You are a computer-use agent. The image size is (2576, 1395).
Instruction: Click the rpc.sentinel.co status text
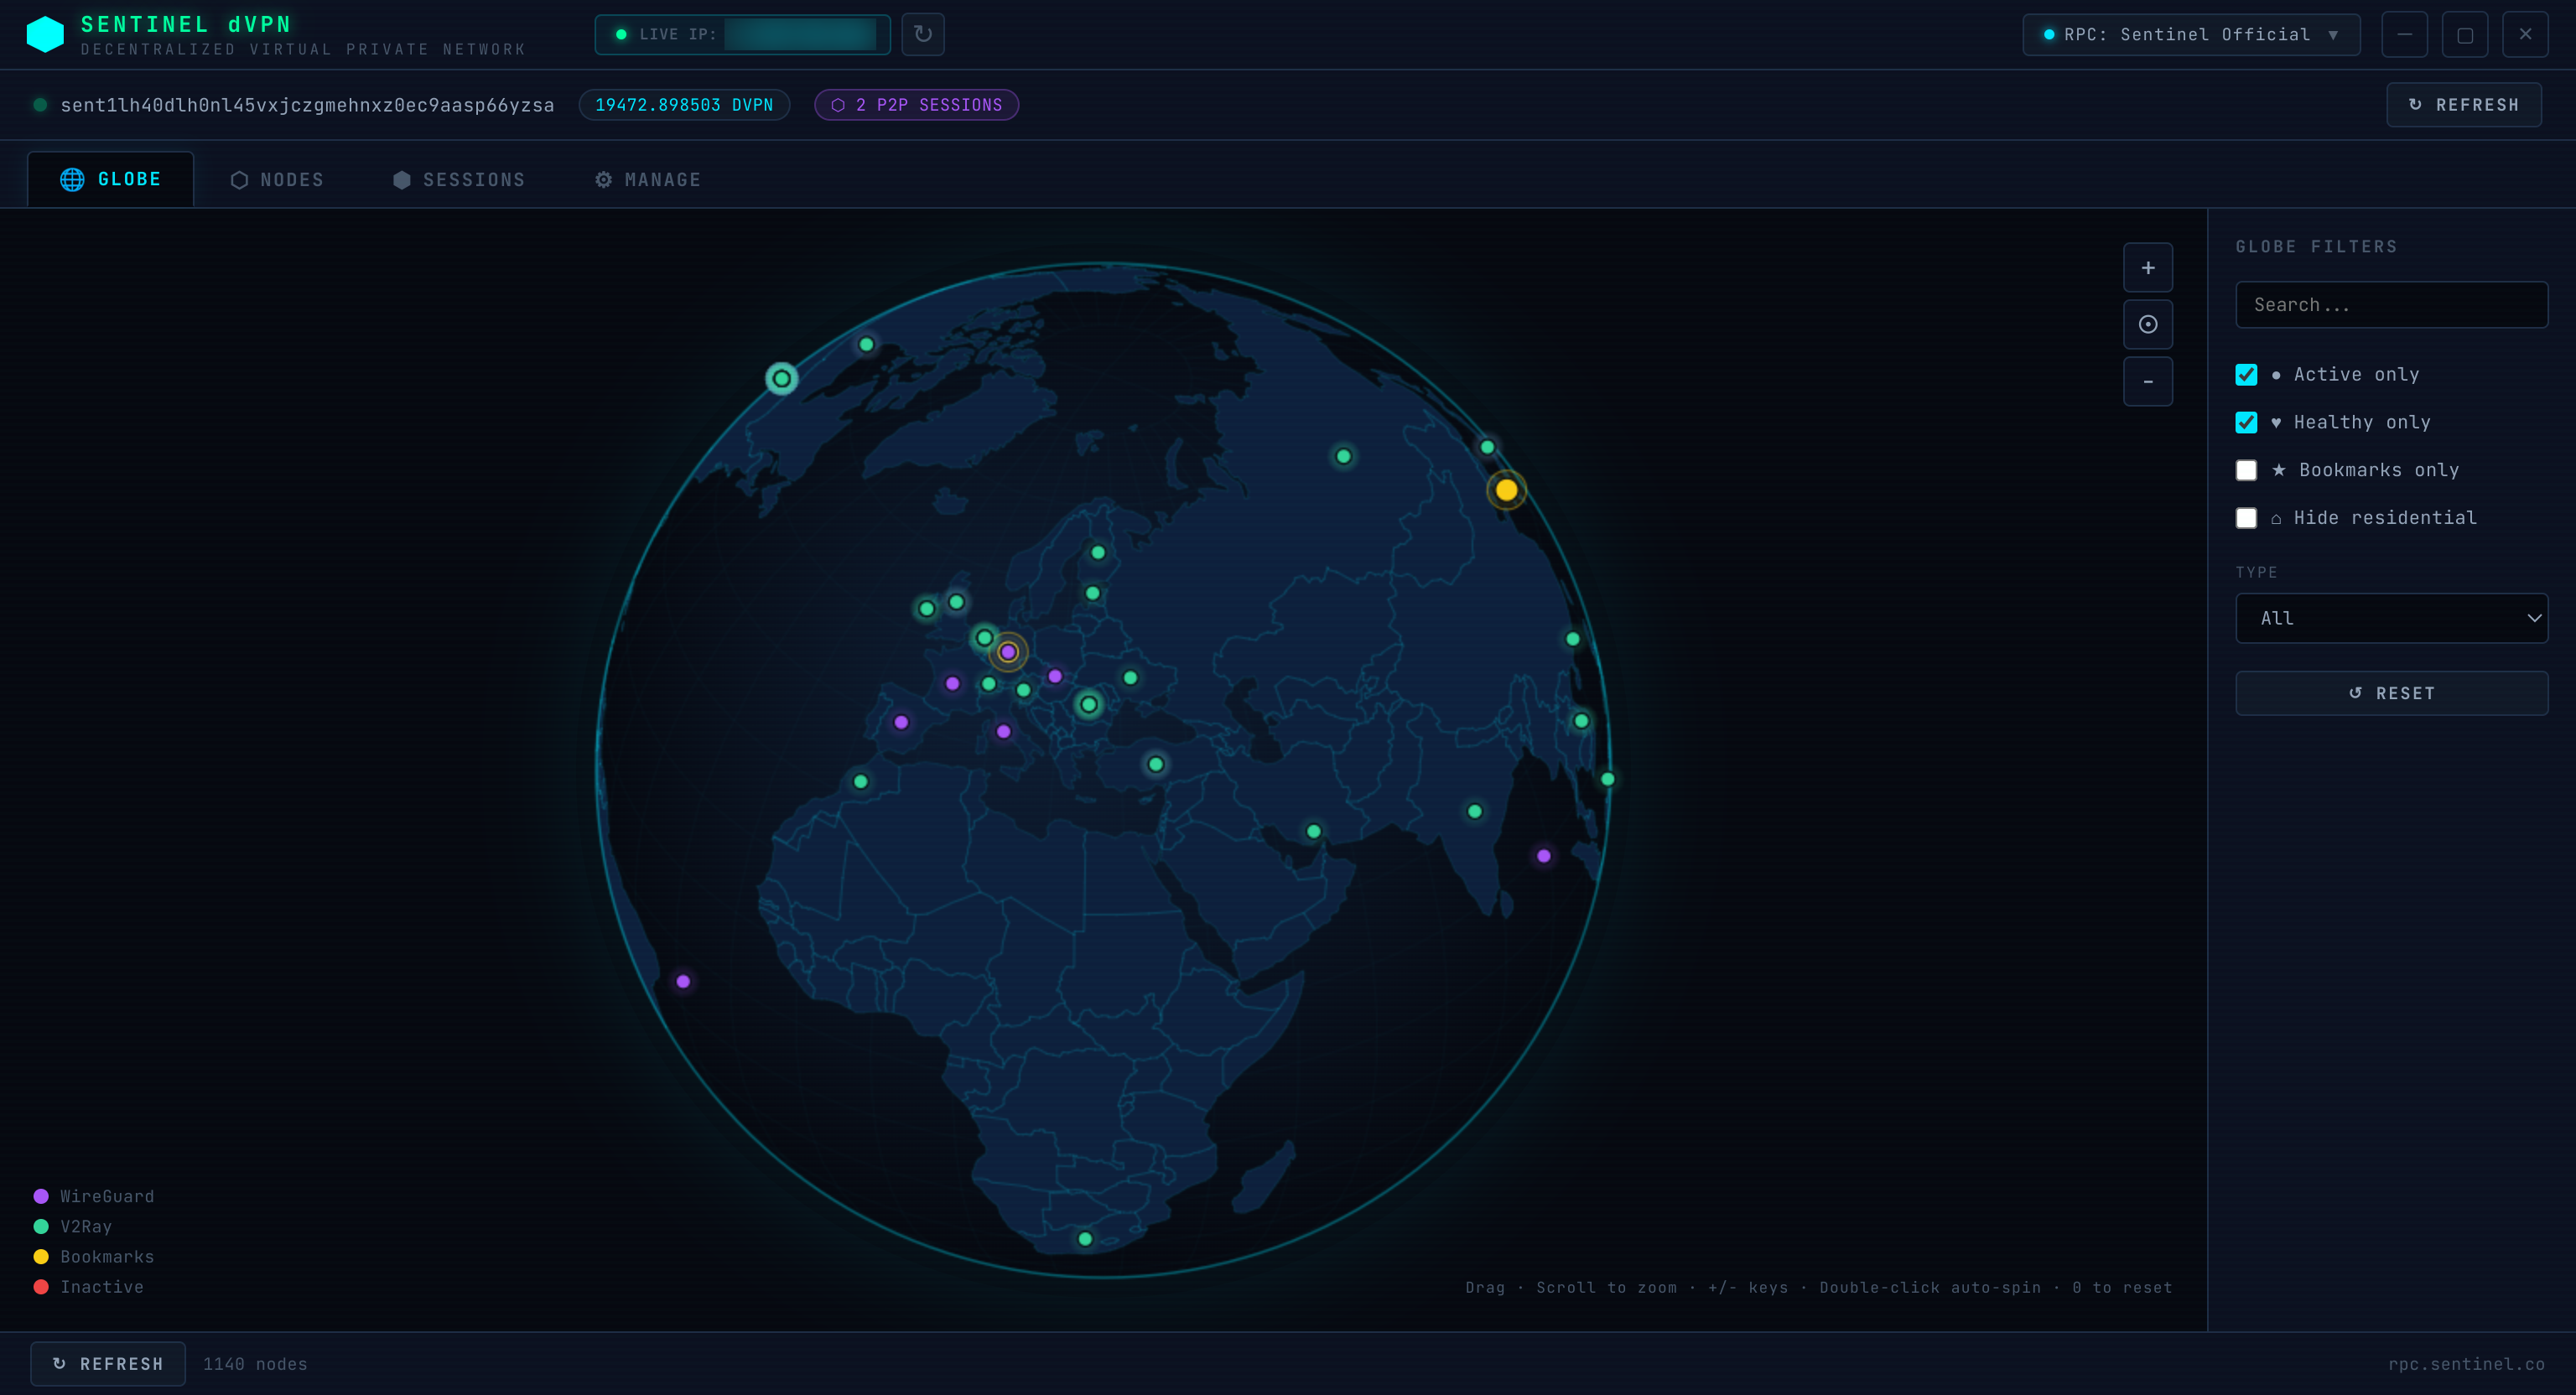coord(2466,1364)
